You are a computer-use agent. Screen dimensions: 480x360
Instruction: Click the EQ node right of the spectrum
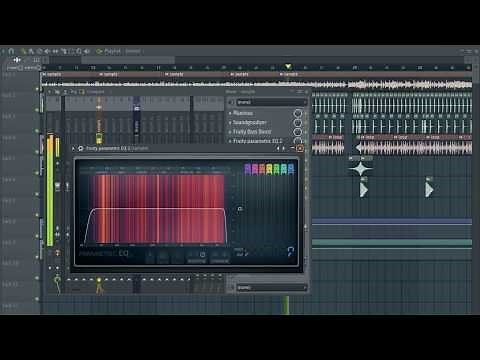(x=240, y=209)
